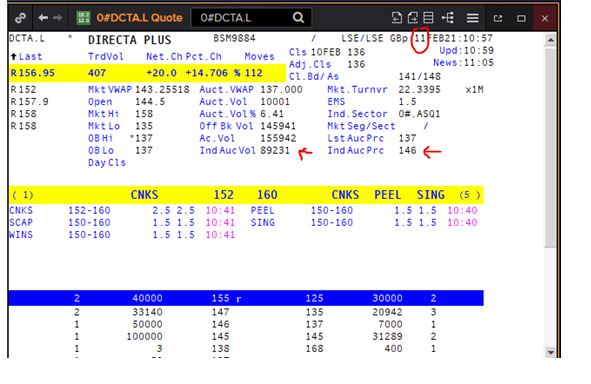Click the SING 150-160 quote row
This screenshot has width=591, height=384.
point(364,222)
